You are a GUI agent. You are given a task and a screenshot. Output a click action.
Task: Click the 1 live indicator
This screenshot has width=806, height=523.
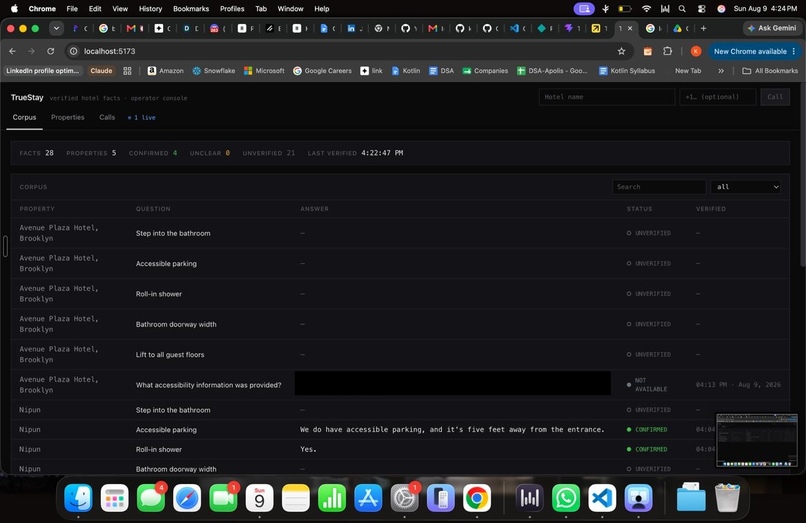coord(141,118)
